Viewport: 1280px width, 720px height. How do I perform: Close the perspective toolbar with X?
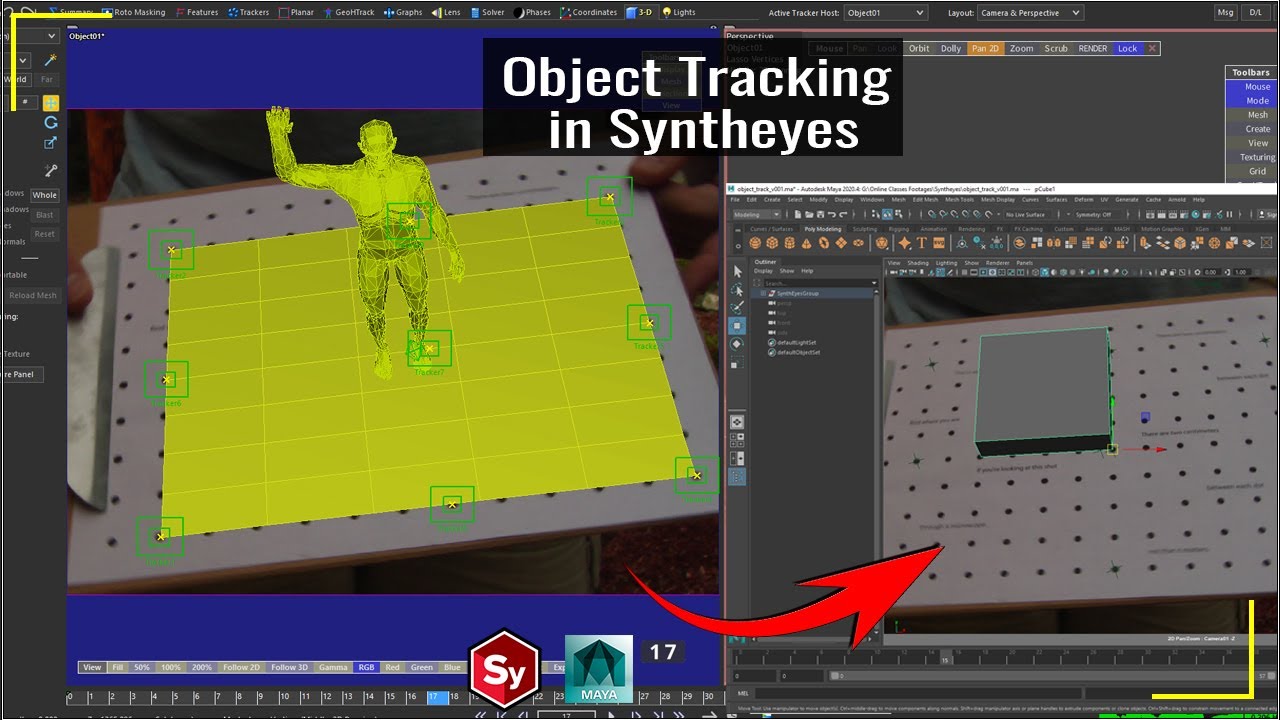(x=1152, y=48)
